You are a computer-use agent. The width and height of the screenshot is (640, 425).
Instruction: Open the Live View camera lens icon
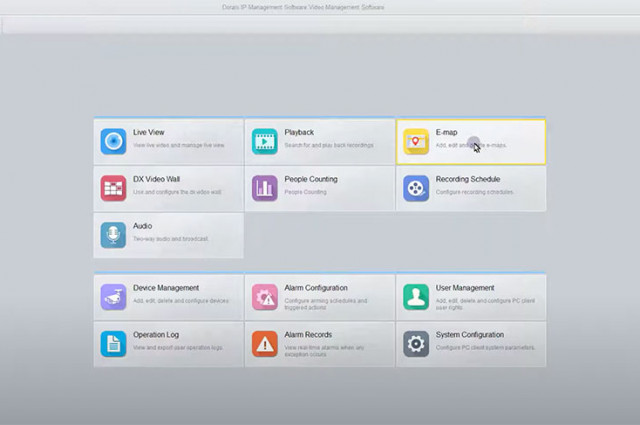click(113, 141)
